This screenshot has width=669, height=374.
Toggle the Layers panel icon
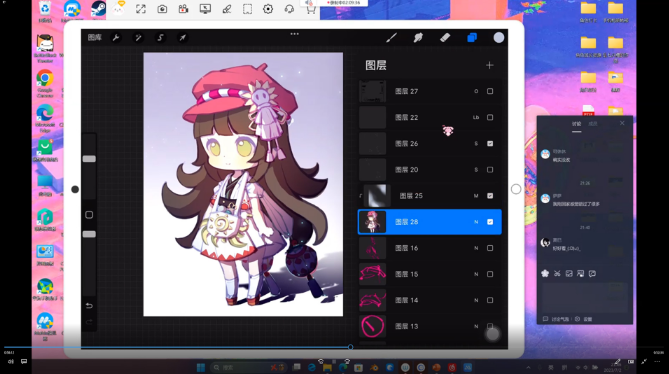472,38
